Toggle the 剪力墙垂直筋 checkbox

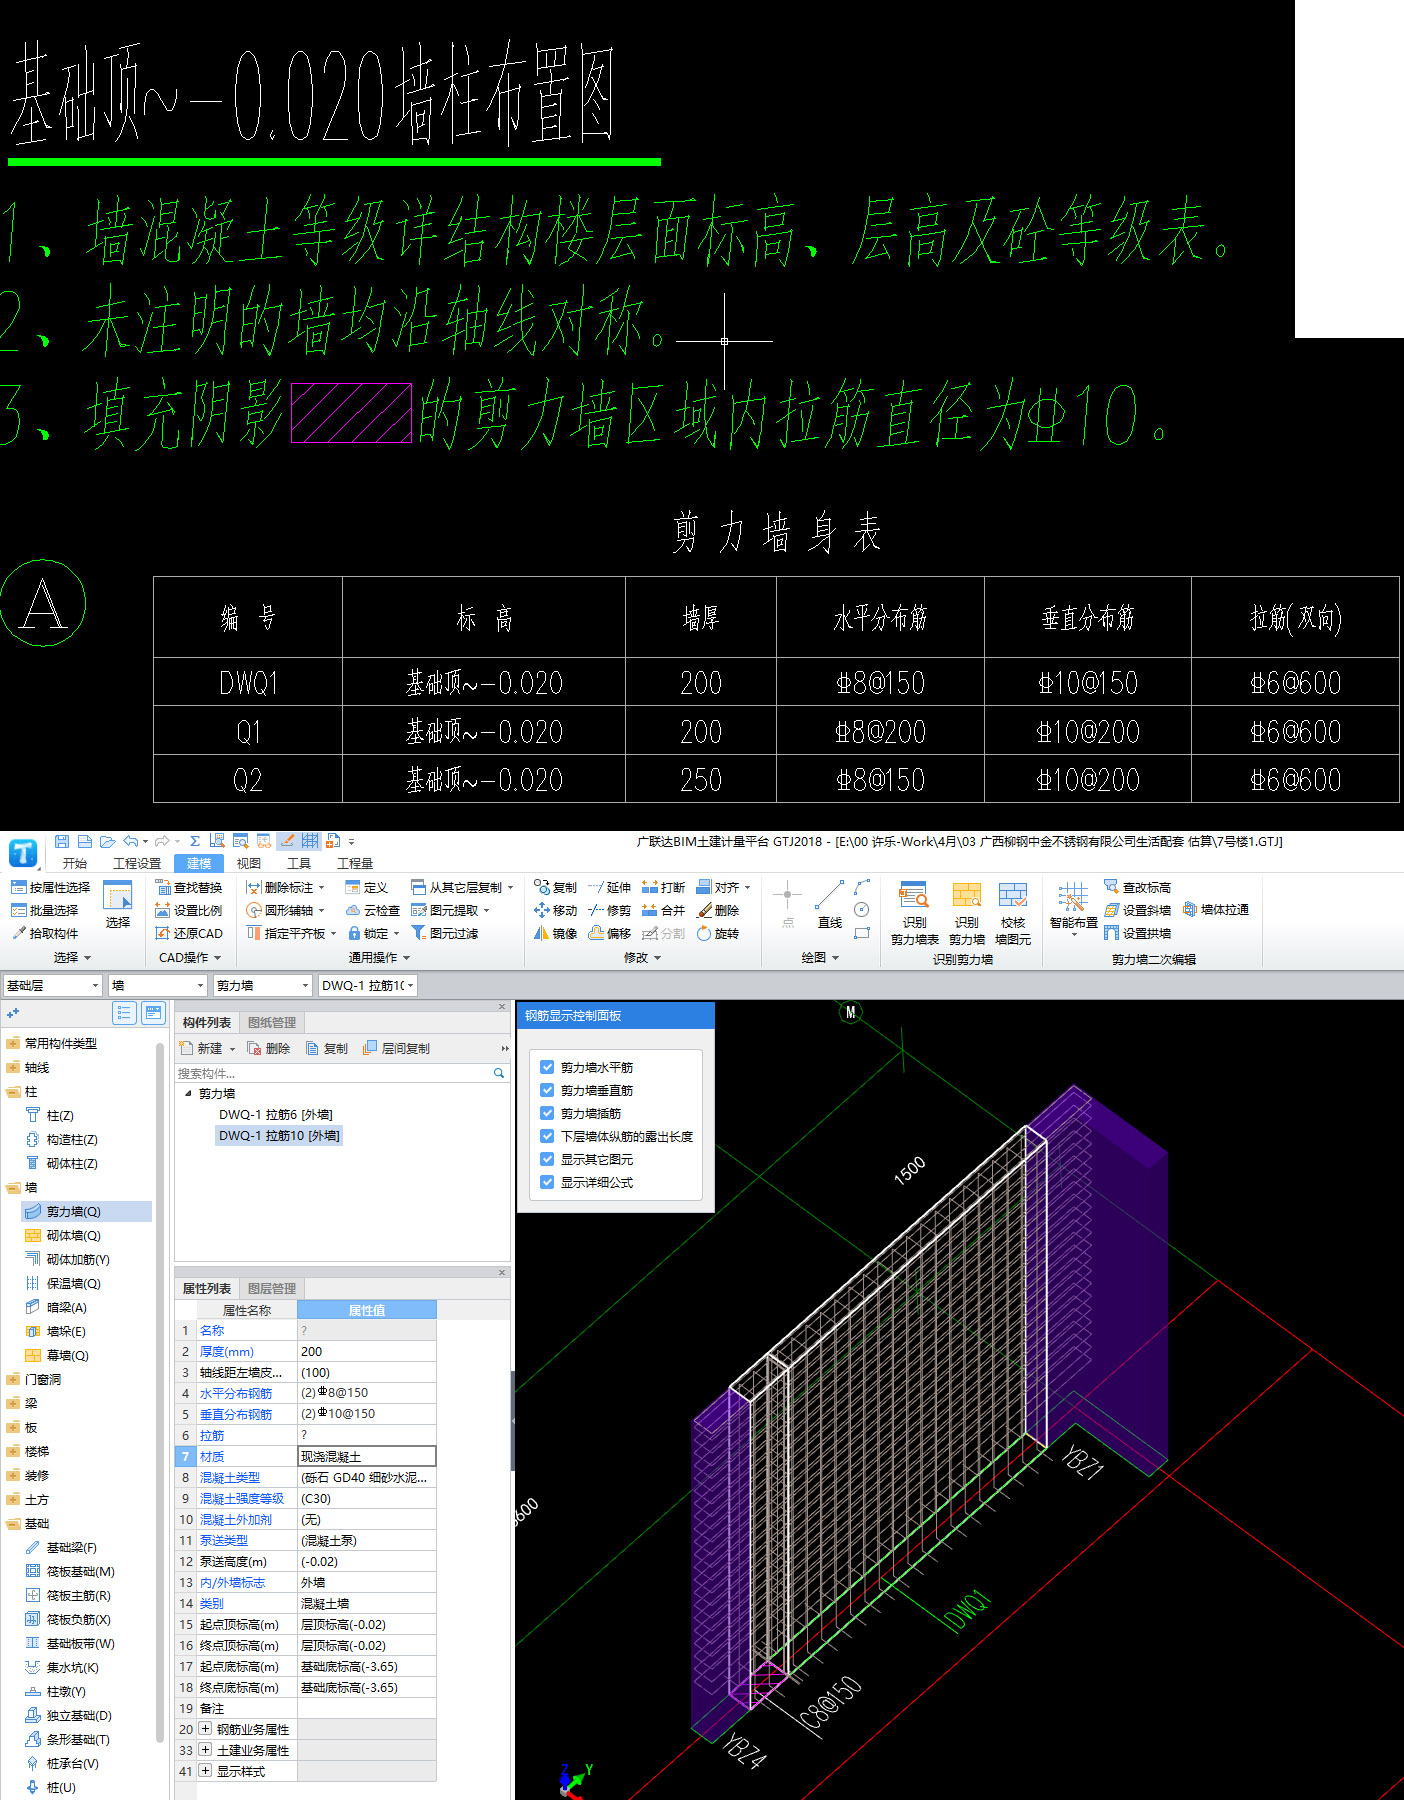(547, 1090)
